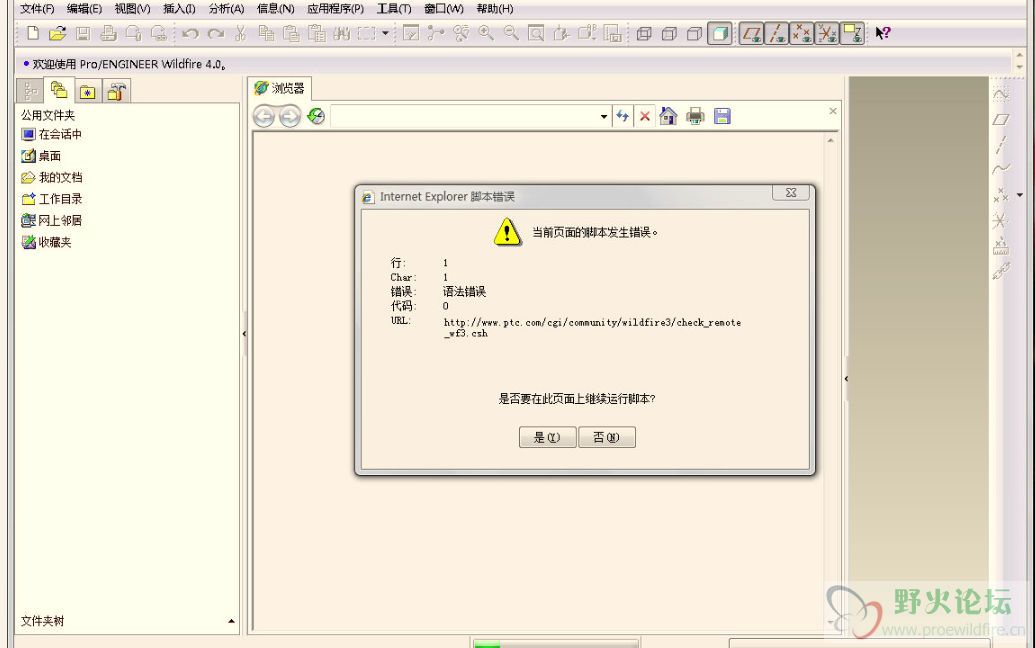Viewport: 1035px width, 648px height.
Task: Open the 分析(A) menu
Action: tap(226, 9)
